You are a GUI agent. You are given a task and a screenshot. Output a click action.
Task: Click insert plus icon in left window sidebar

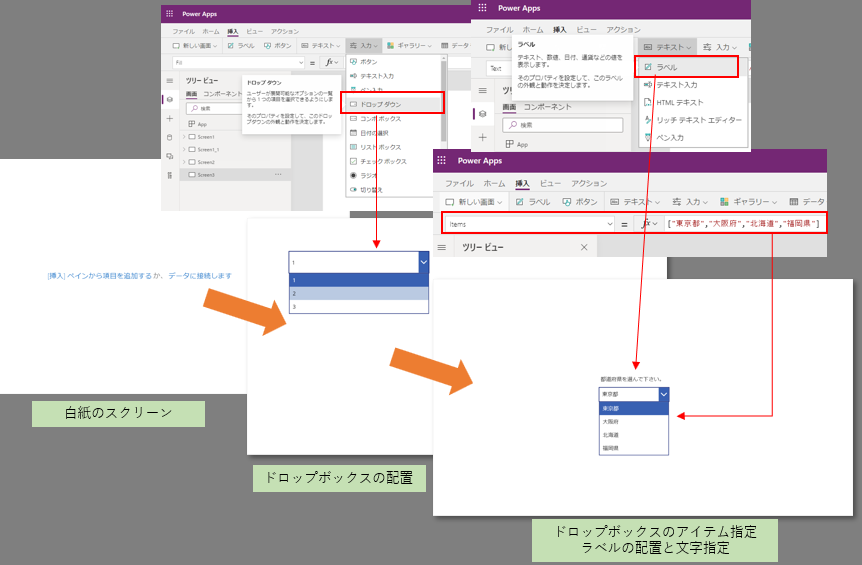click(x=170, y=118)
